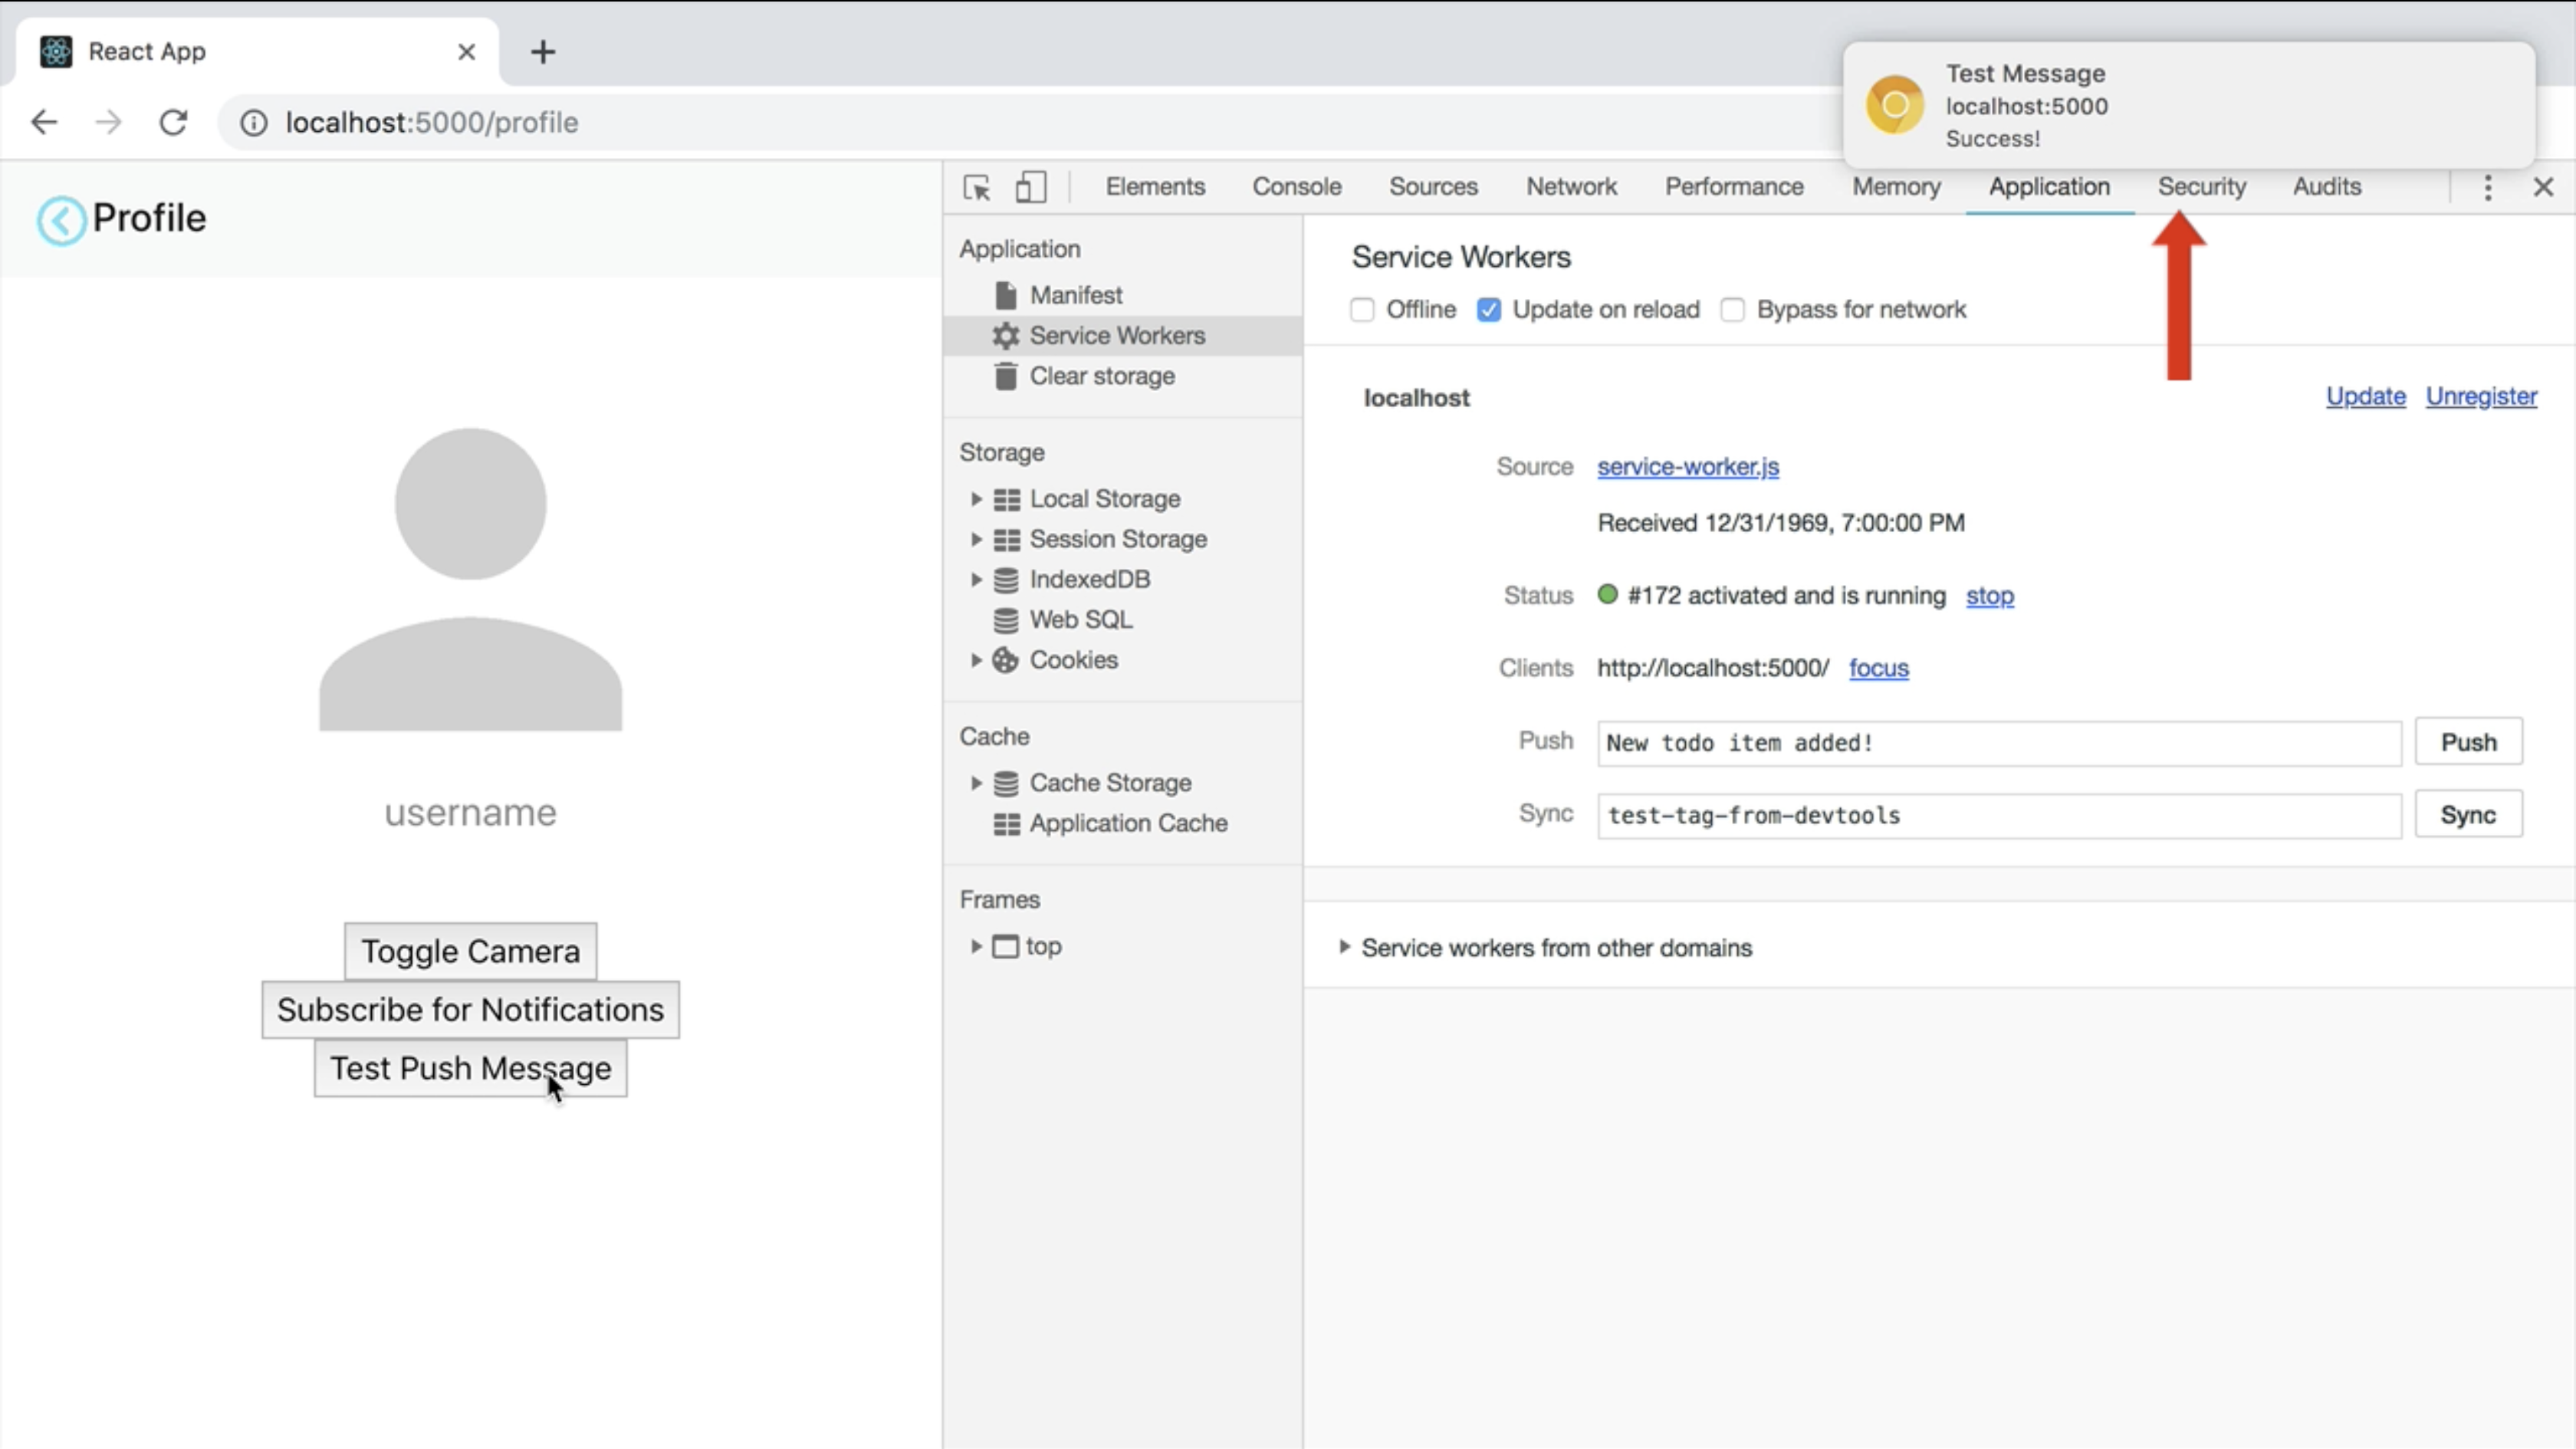Open the Console tab

pos(1296,187)
